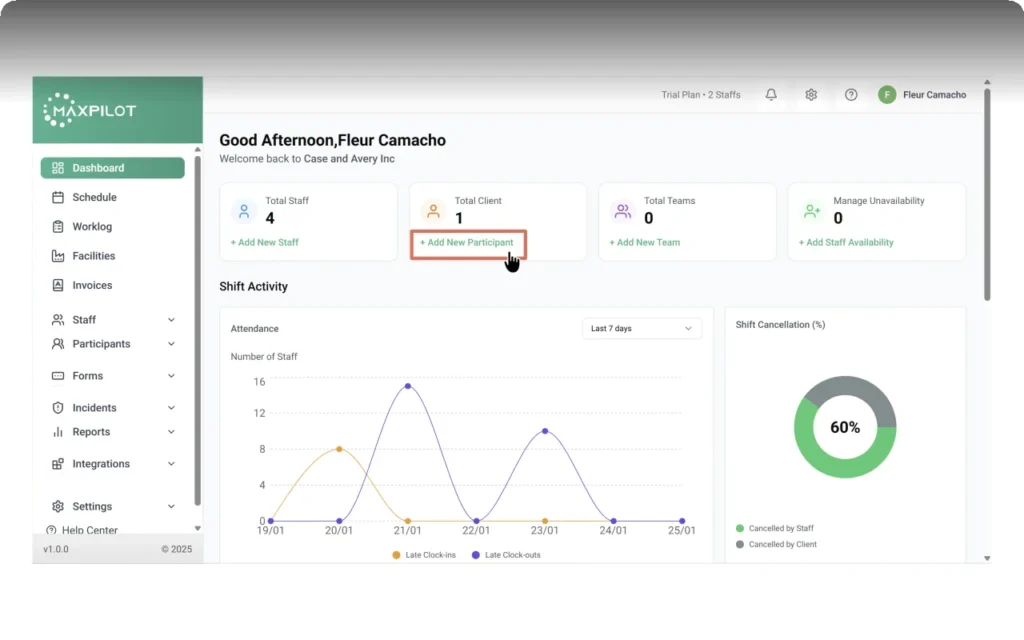Toggle the Late Clock-ins legend item
This screenshot has height=640, width=1024.
[x=424, y=555]
